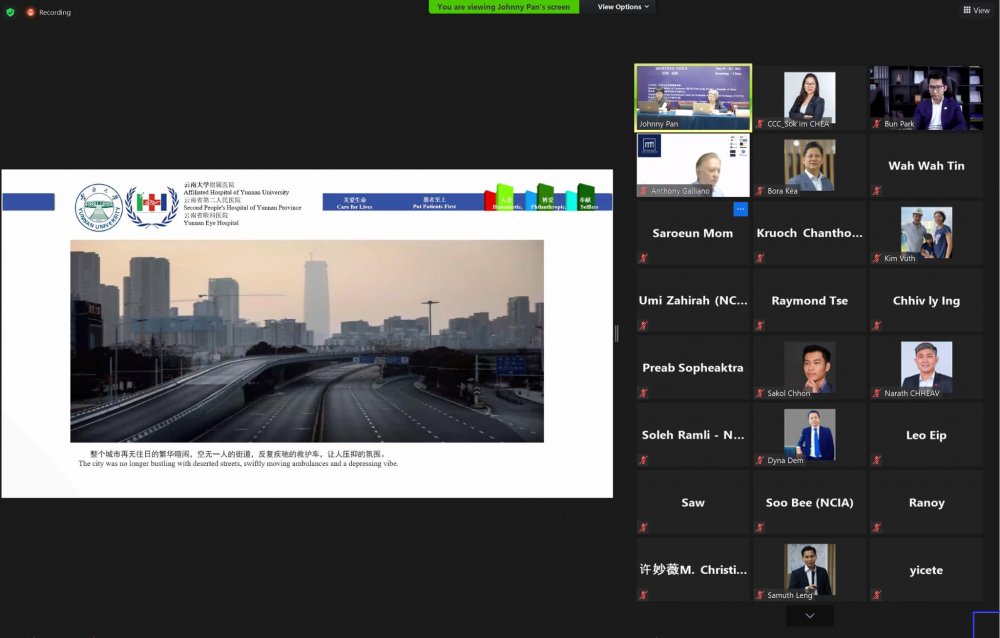Click muted mic icon on Raymond Tse tile
The image size is (1000, 638).
pyautogui.click(x=760, y=325)
